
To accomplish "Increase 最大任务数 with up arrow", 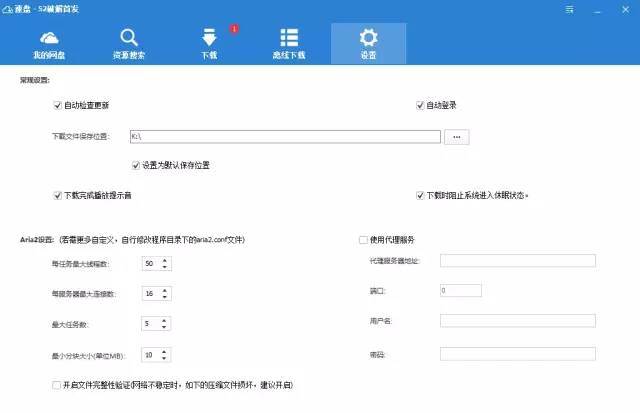I will point(165,321).
